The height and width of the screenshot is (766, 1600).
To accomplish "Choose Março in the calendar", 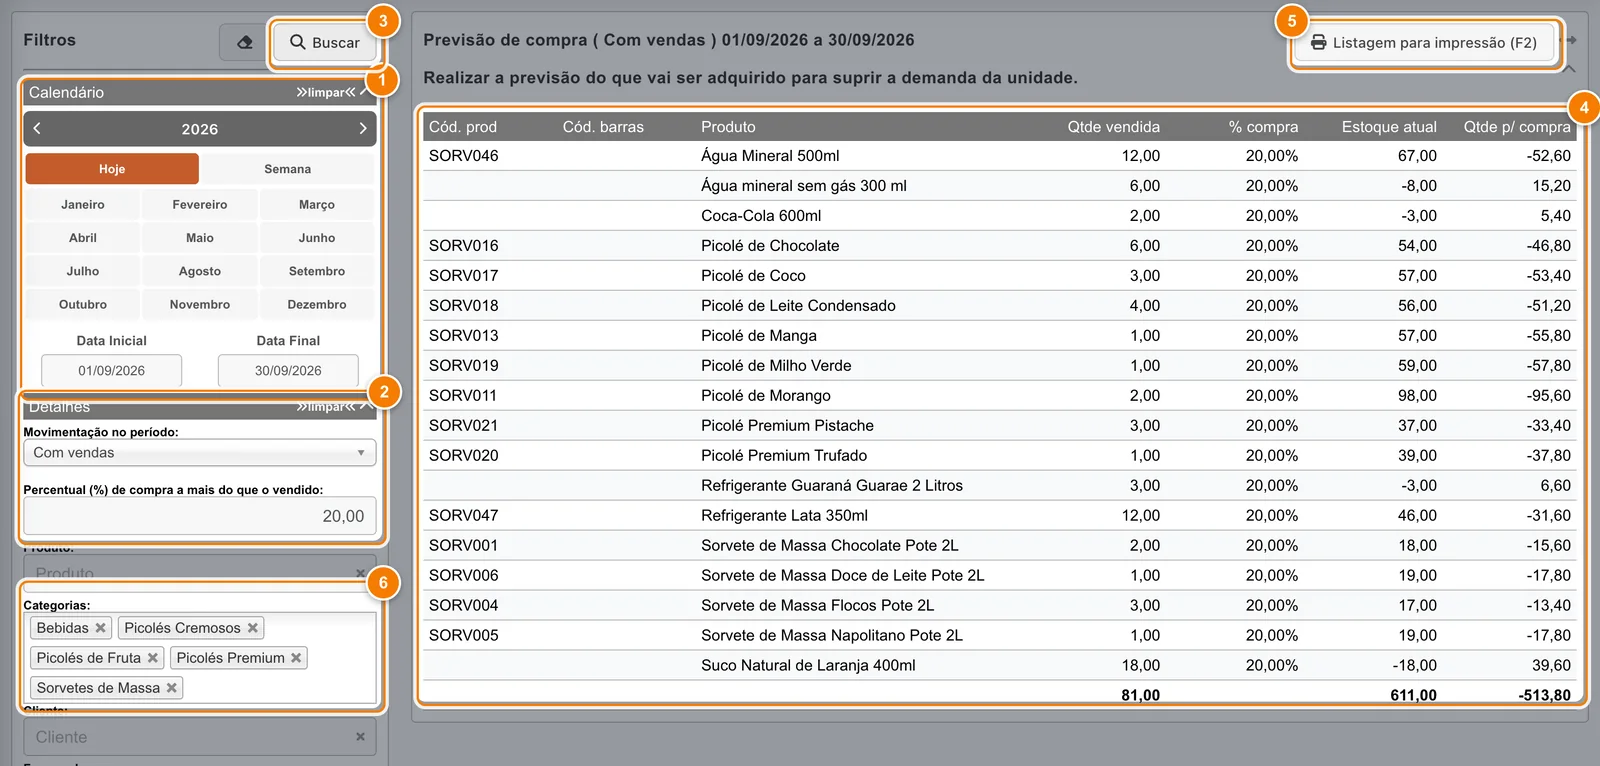I will pos(317,204).
